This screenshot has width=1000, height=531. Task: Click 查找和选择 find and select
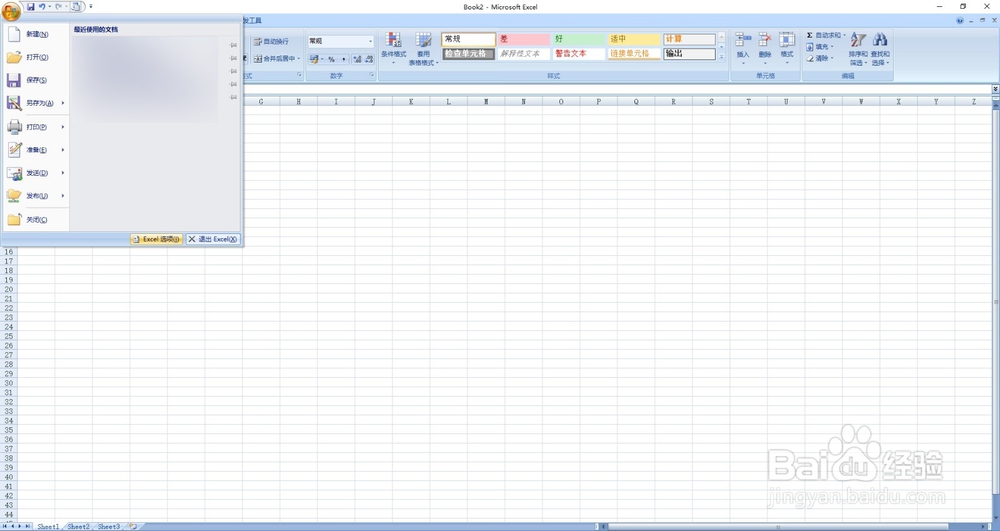880,49
